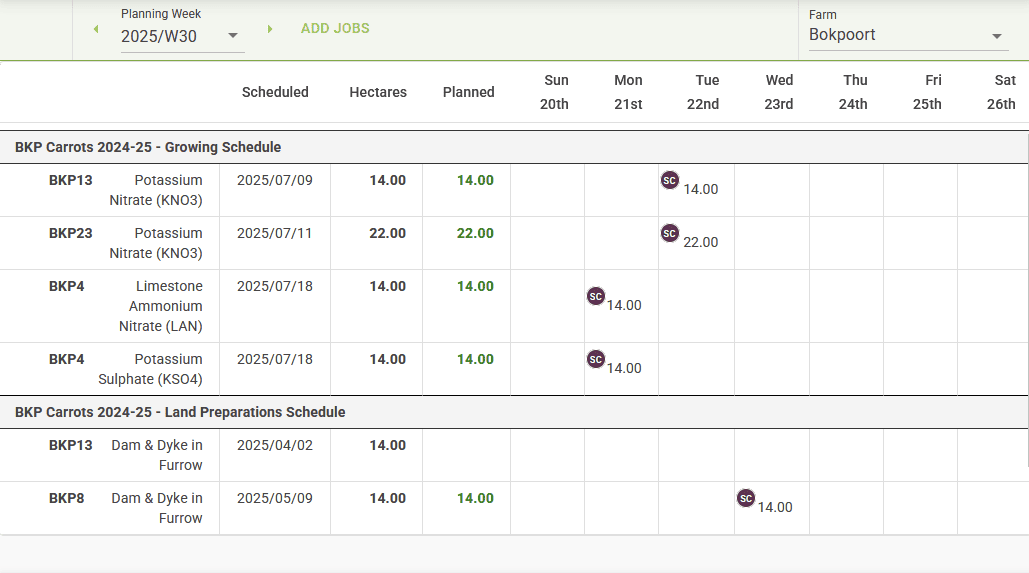1029x573 pixels.
Task: Click the Hectares column header
Action: 378,92
